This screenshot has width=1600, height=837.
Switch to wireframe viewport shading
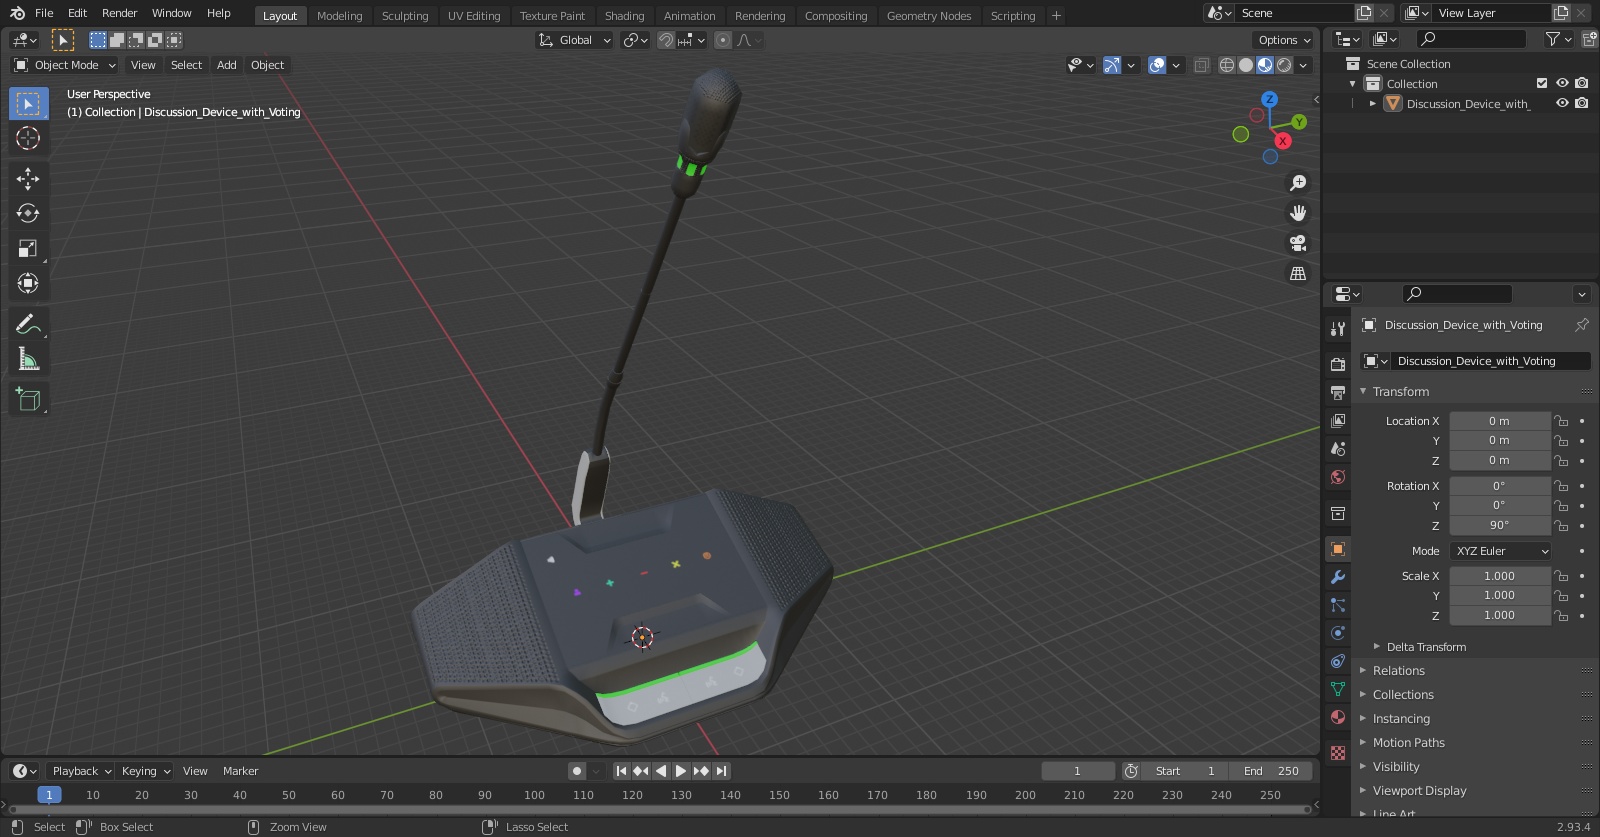click(x=1227, y=65)
